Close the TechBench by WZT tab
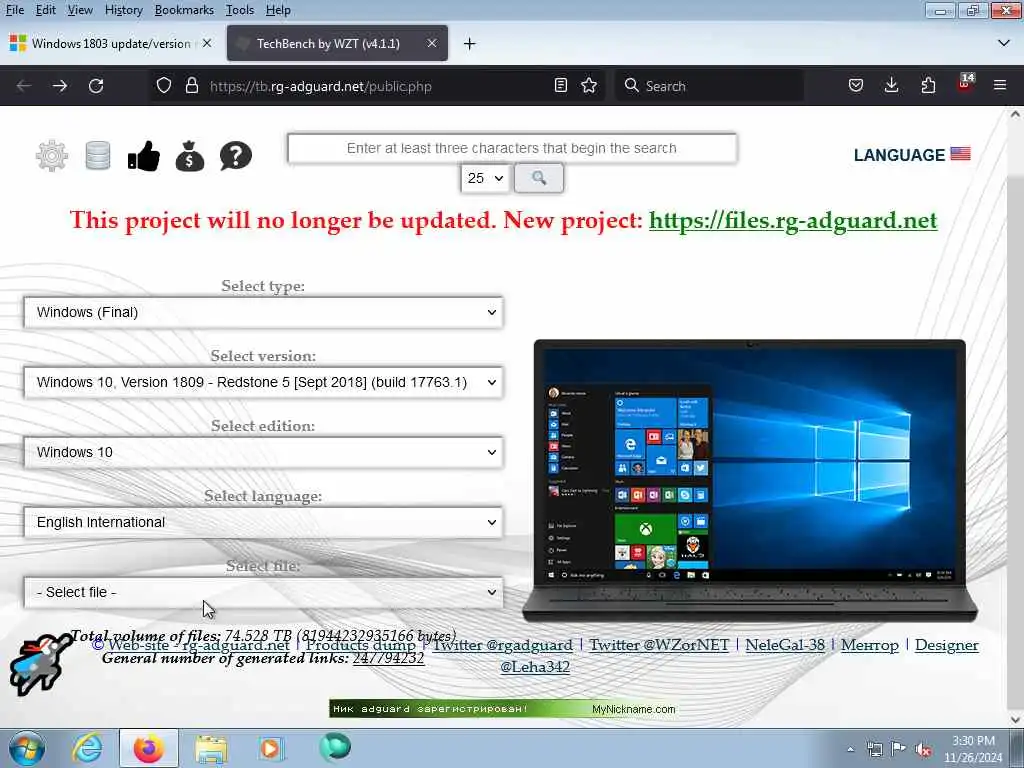 point(432,43)
